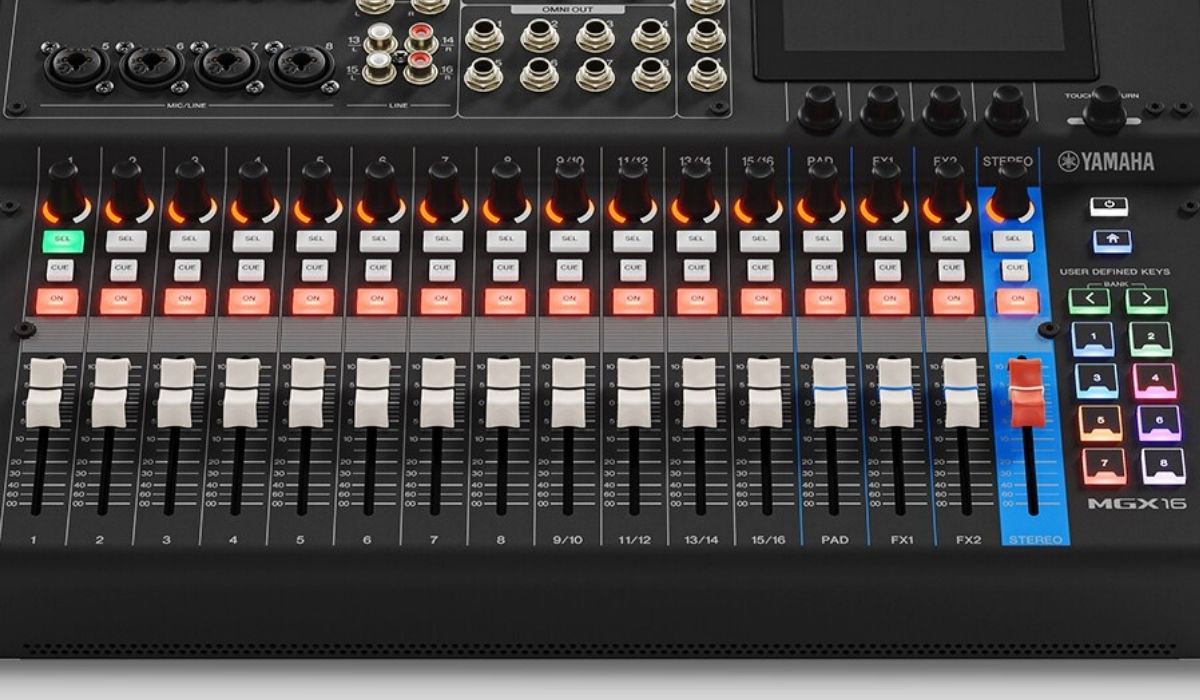
Task: Cue the FX1 channel
Action: [887, 270]
